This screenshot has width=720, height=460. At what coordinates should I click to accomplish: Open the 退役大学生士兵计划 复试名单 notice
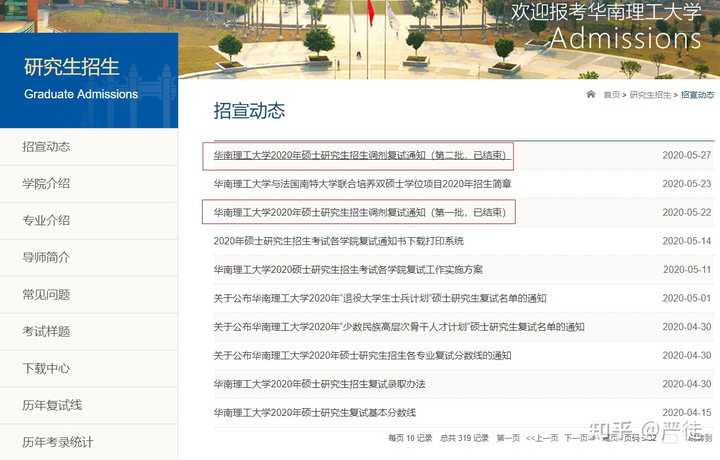click(380, 298)
